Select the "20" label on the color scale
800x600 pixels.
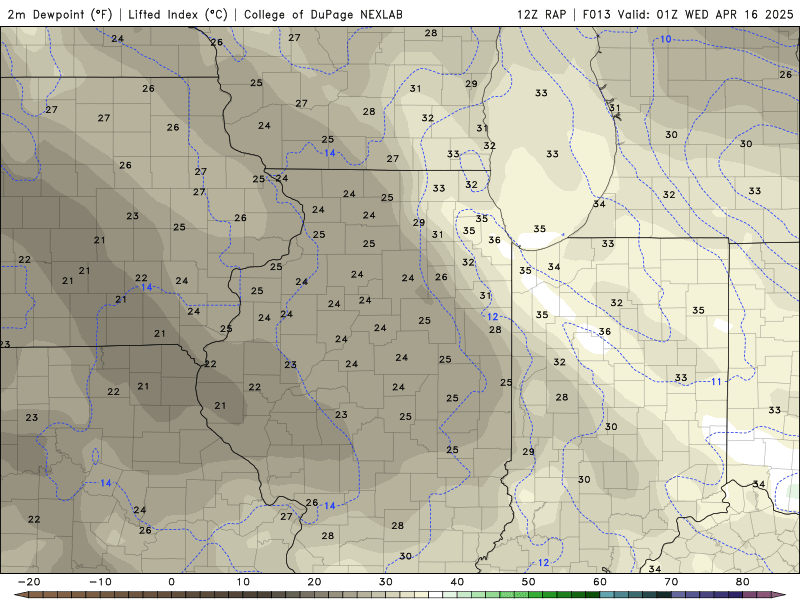pos(314,582)
